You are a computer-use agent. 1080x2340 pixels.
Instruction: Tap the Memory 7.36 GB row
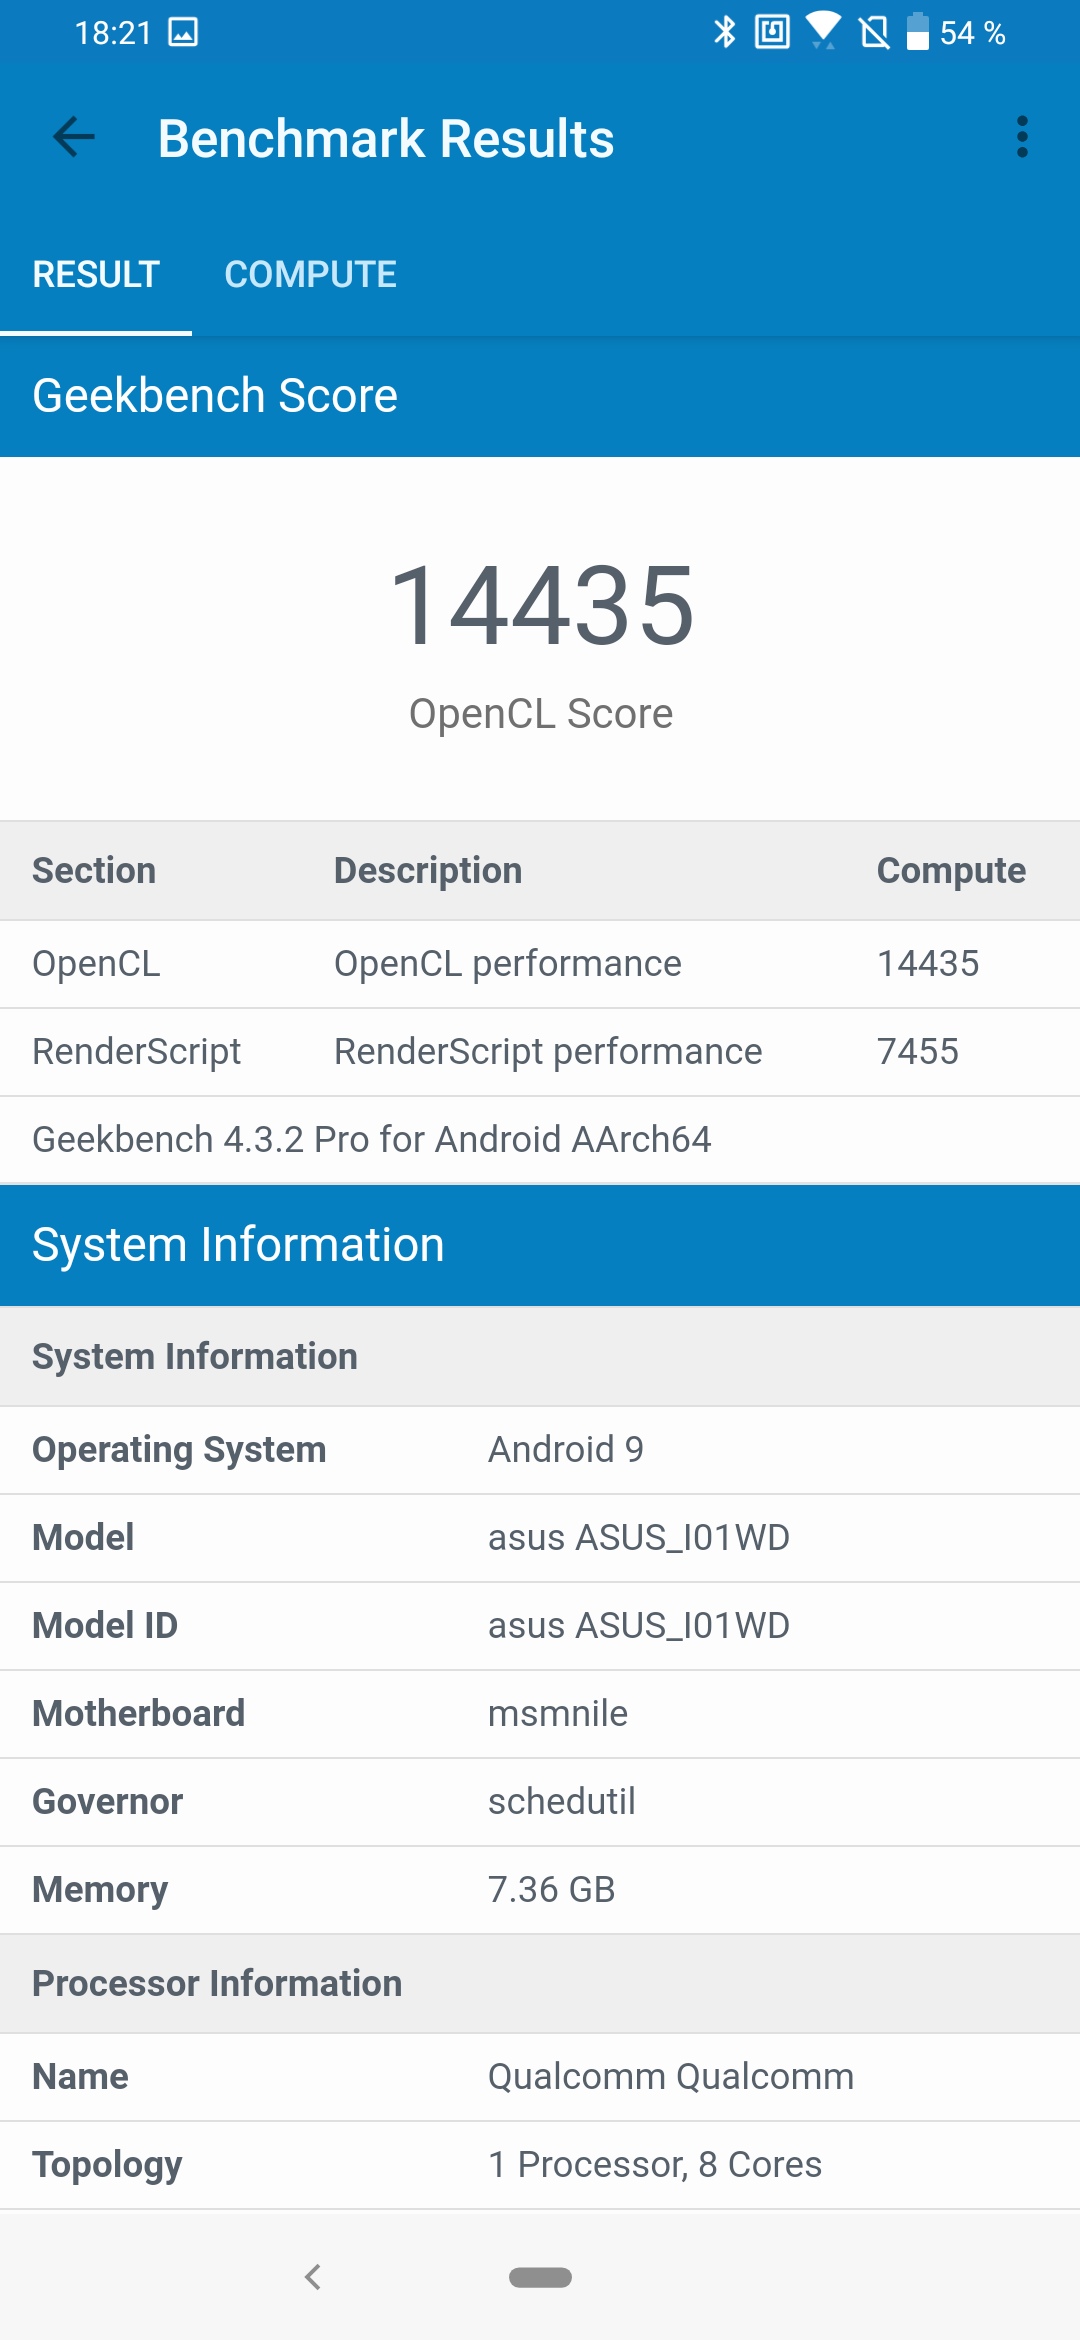click(x=540, y=1890)
